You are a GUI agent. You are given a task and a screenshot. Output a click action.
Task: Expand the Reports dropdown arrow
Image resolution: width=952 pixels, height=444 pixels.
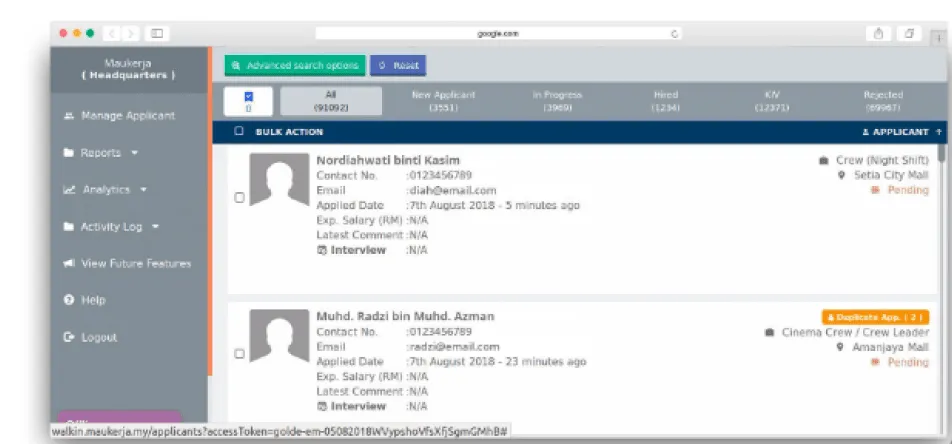click(x=134, y=152)
